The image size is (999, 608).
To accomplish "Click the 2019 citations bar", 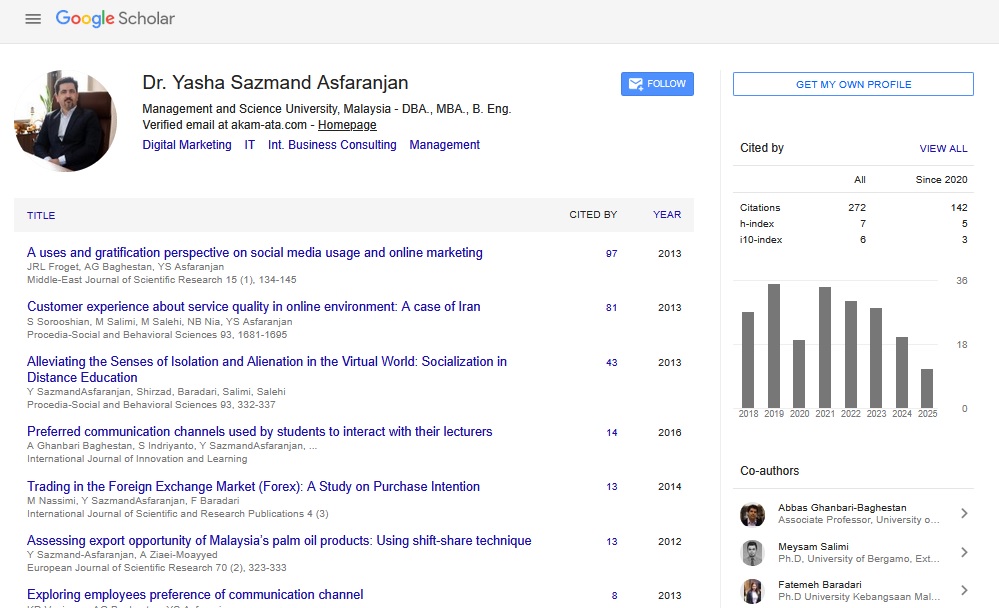I will (x=773, y=345).
